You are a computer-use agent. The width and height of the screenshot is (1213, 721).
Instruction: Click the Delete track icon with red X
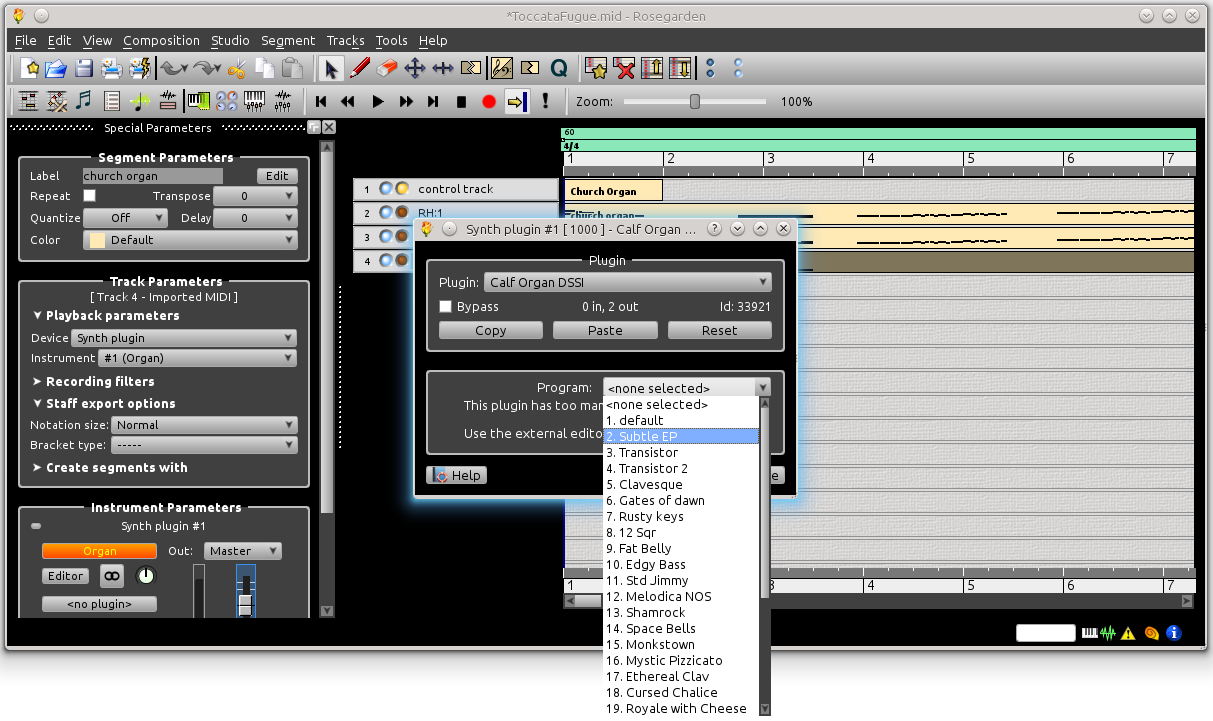click(x=625, y=69)
